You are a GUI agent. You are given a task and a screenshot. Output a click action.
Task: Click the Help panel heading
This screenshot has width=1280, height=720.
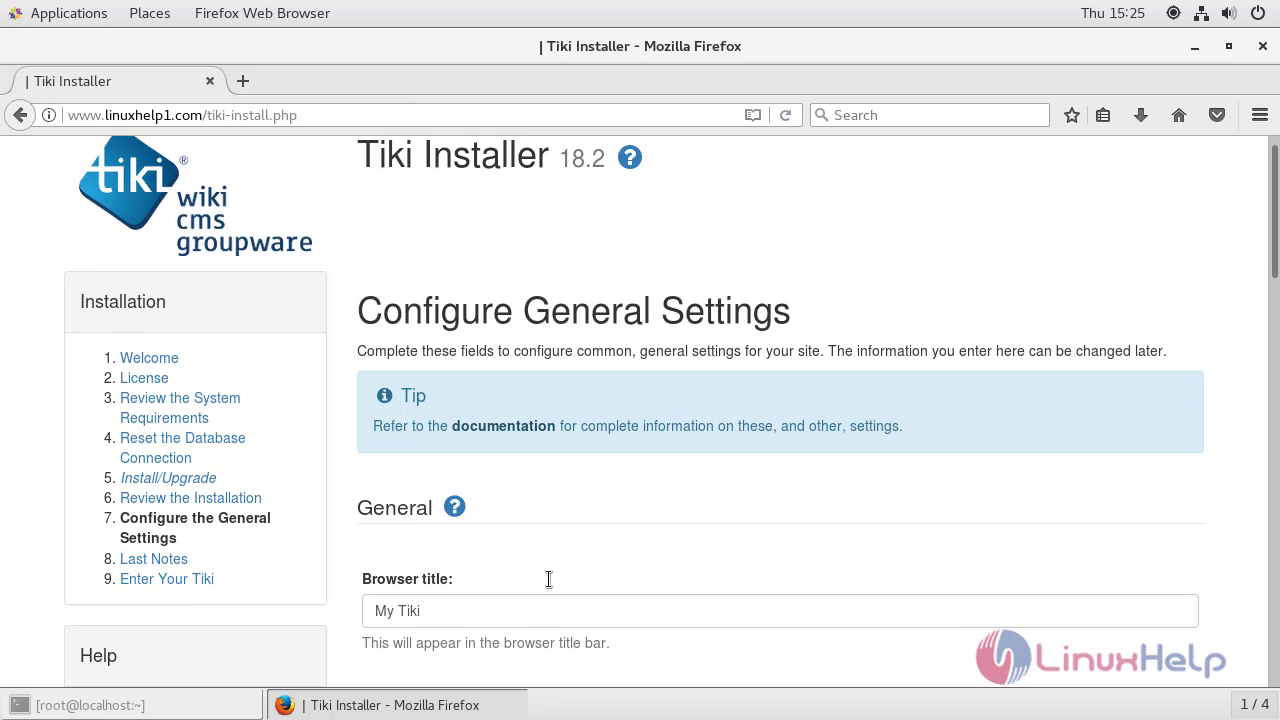(x=98, y=656)
